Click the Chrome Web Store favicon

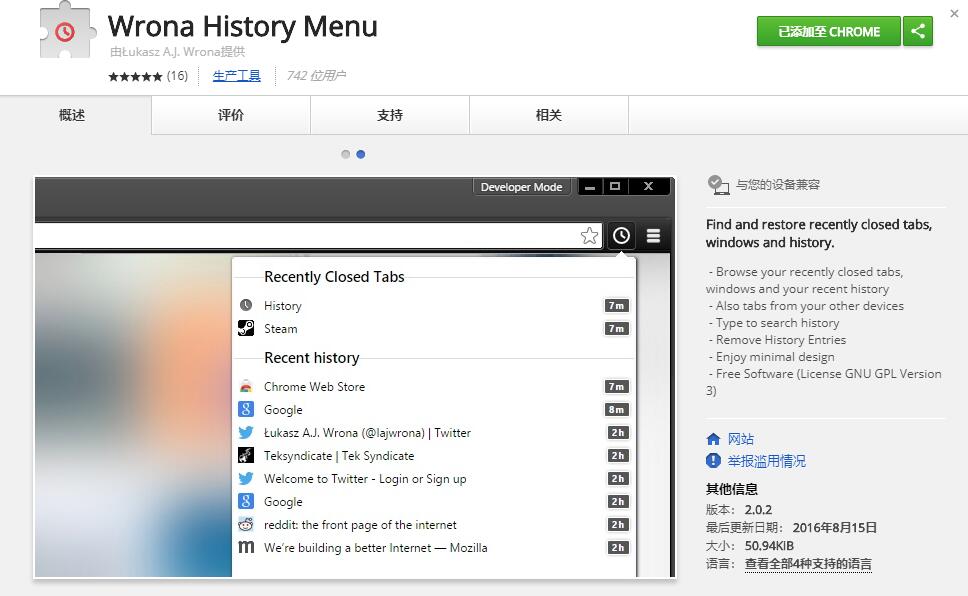pos(246,386)
